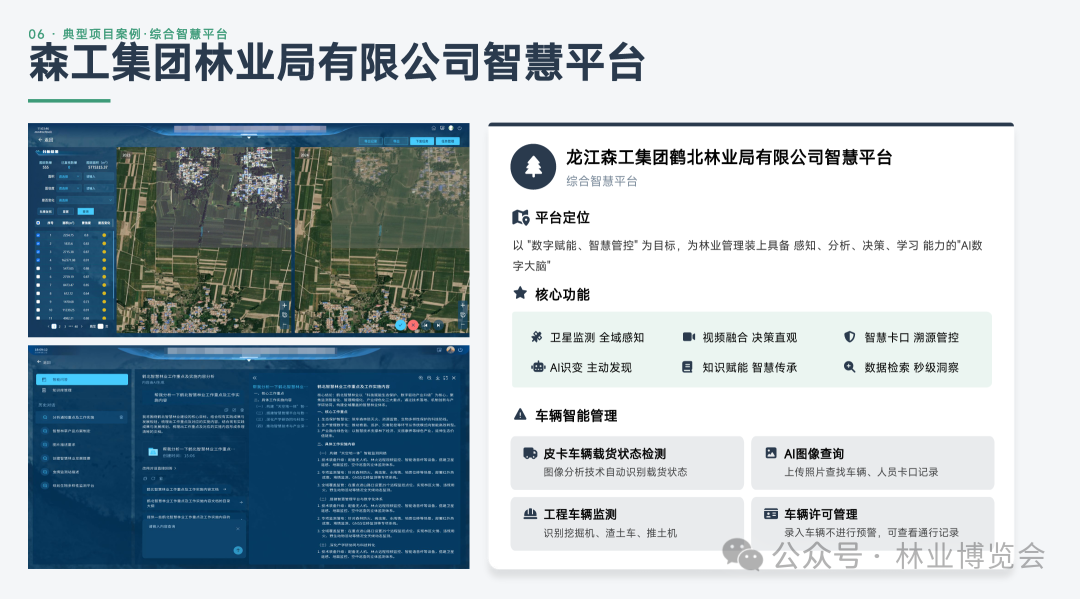Click the truck icon on 皮卡车辆载货状态检测
Image resolution: width=1080 pixels, height=599 pixels.
[530, 453]
